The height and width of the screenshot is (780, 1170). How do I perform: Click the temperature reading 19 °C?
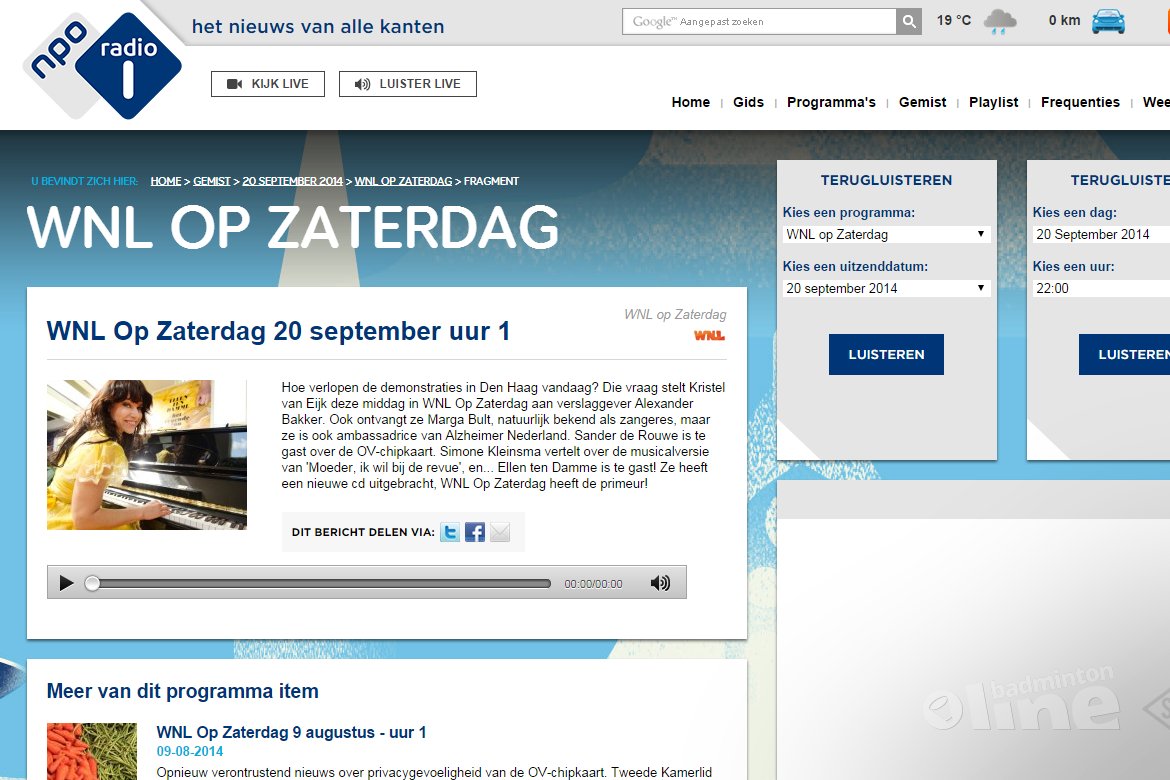(954, 20)
